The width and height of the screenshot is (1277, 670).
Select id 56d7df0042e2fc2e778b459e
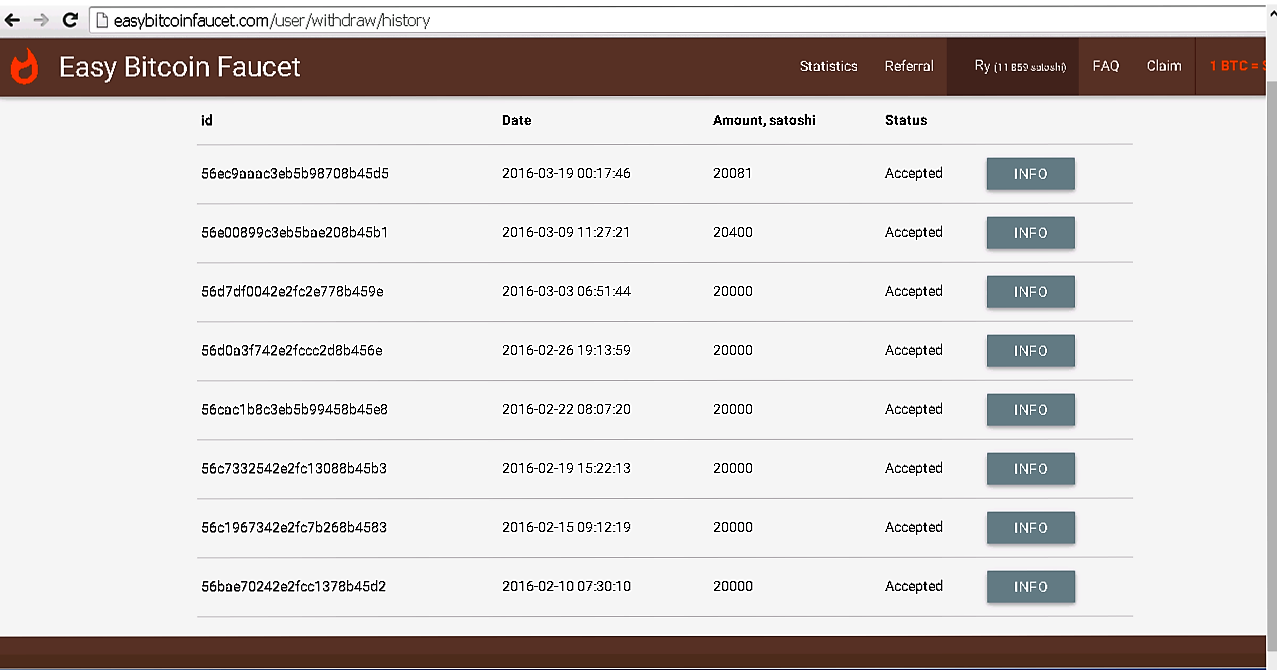pos(292,291)
